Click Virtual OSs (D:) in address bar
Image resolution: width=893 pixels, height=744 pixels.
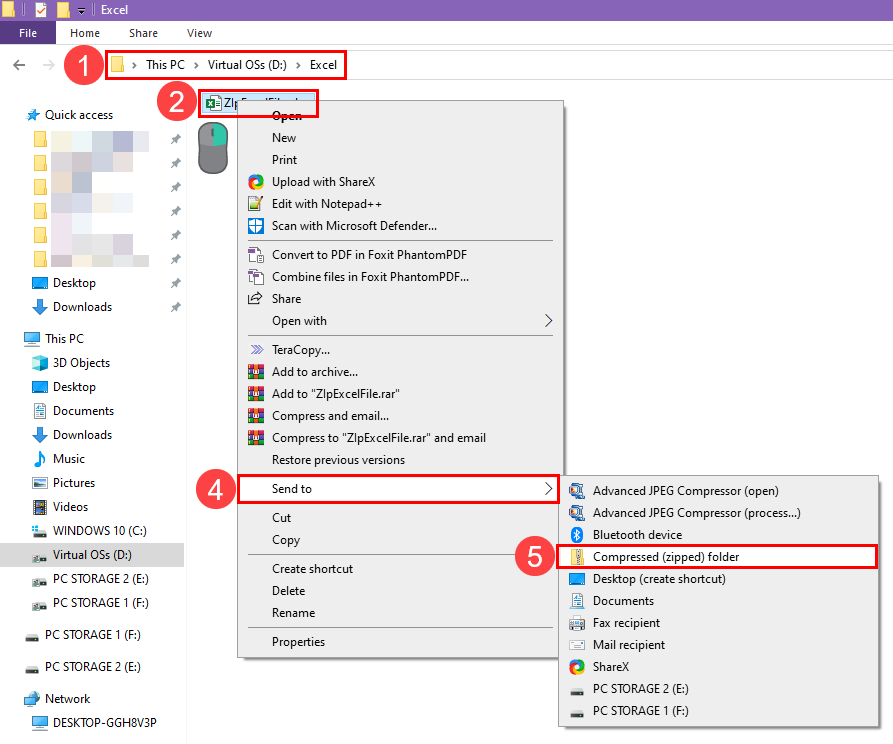point(248,65)
